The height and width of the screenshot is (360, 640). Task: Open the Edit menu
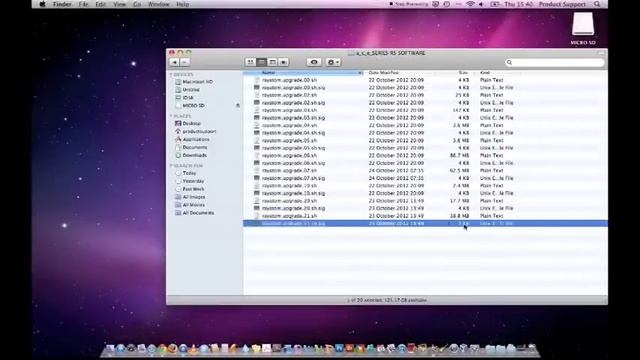coord(100,4)
